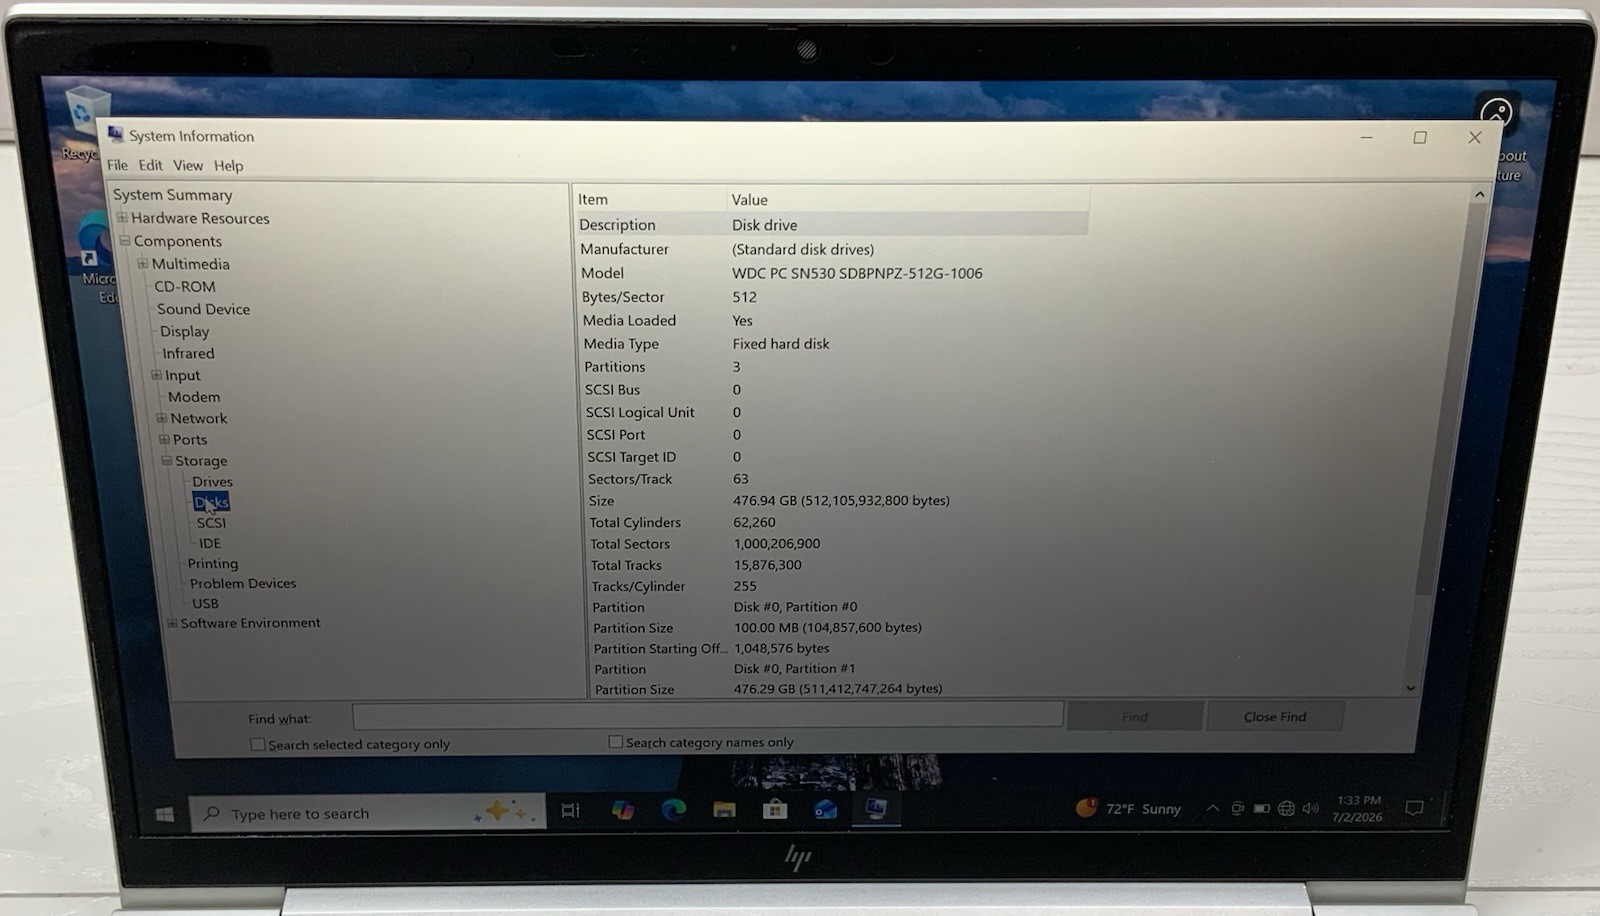Open the taskbar clock showing 1:33 PM
The image size is (1600, 916).
[1357, 808]
